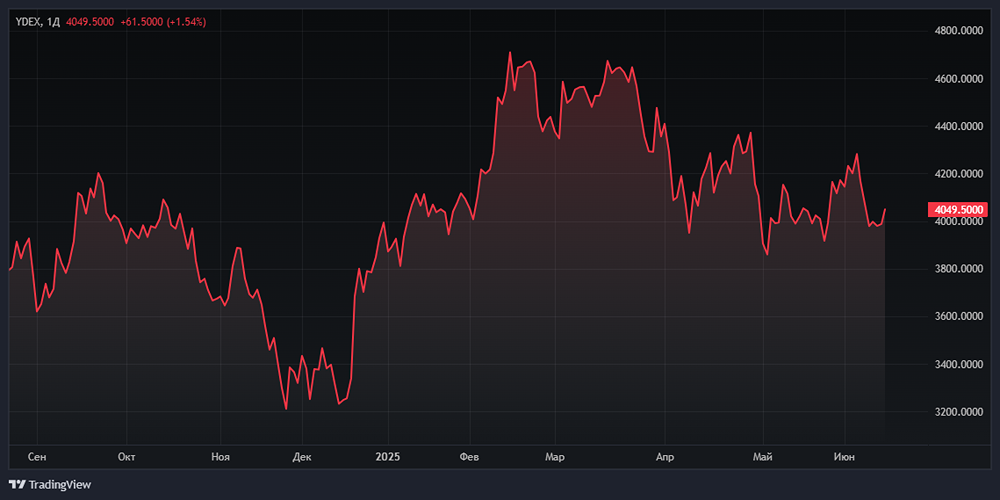
Task: Select the Апр label on time axis
Action: pyautogui.click(x=665, y=457)
